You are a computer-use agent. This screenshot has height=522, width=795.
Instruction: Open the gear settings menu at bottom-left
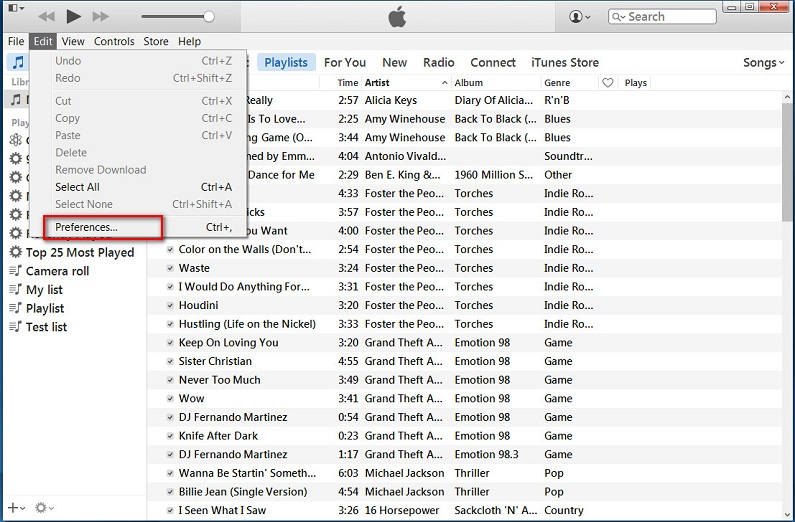click(x=44, y=507)
